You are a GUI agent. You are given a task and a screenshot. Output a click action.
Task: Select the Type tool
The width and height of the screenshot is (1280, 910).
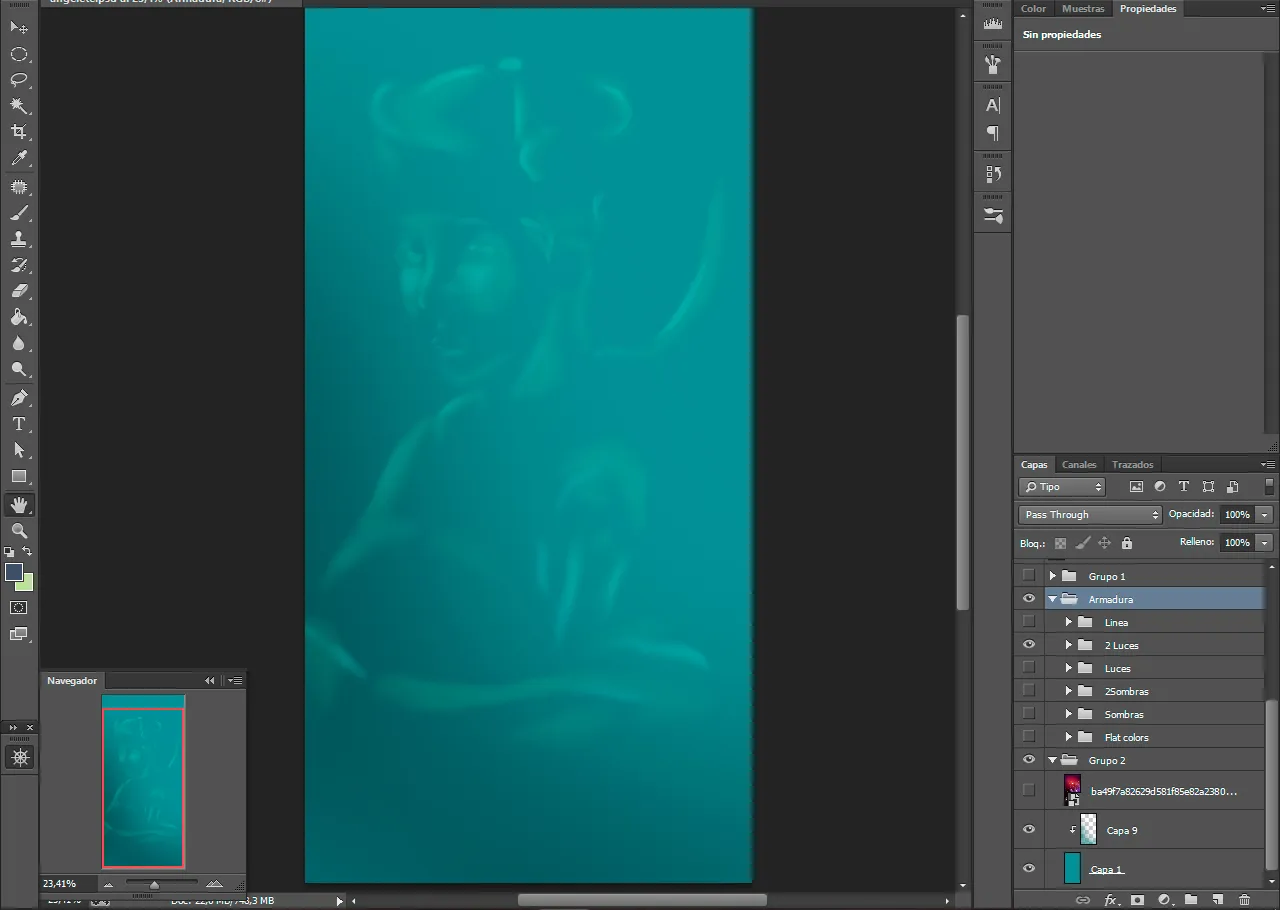(x=19, y=424)
